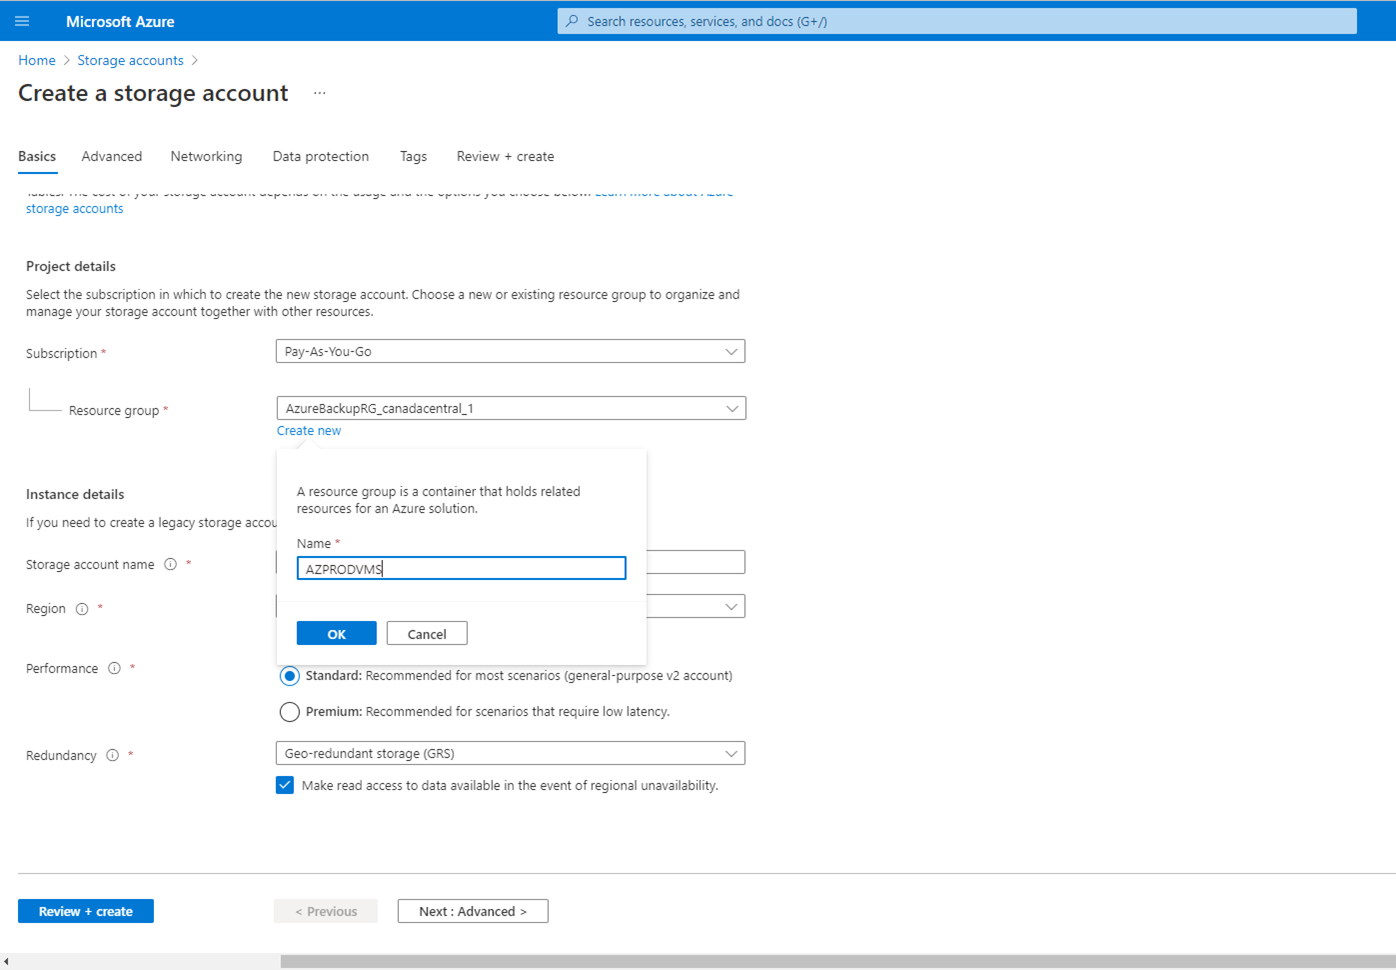Uncheck the read access availability checkbox
Screen dimensions: 1396x970
pyautogui.click(x=285, y=785)
